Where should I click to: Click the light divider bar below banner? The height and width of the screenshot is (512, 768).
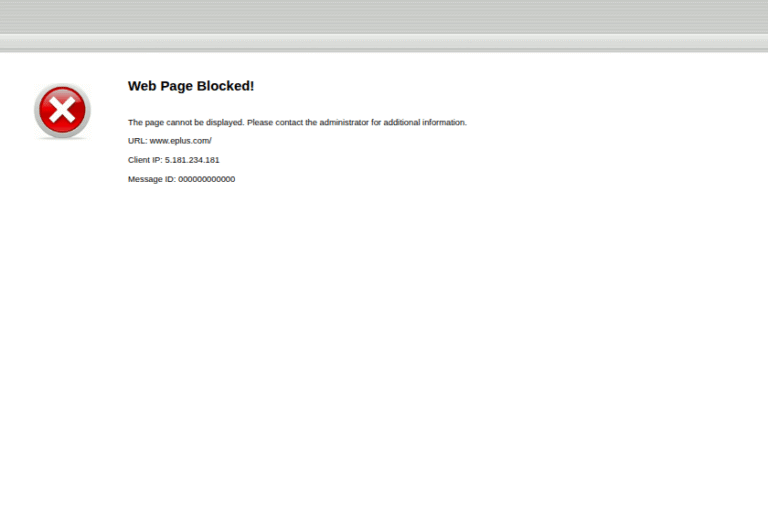click(384, 42)
